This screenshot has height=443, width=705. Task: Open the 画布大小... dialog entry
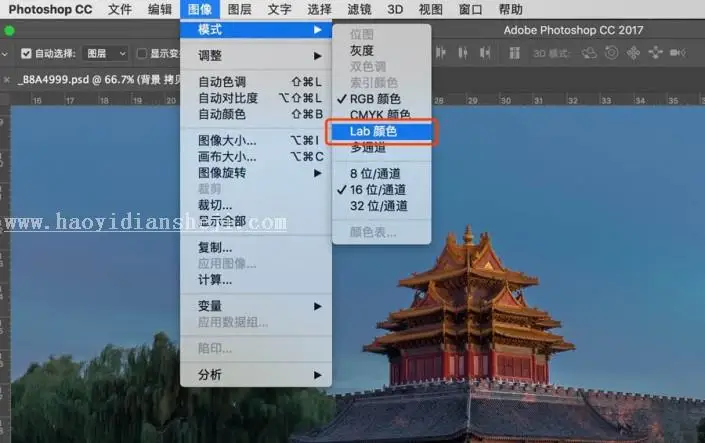pyautogui.click(x=256, y=157)
